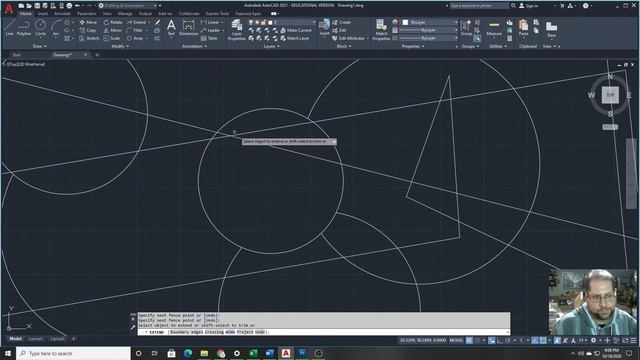640x360 pixels.
Task: Select the Circle tool
Action: click(x=40, y=27)
